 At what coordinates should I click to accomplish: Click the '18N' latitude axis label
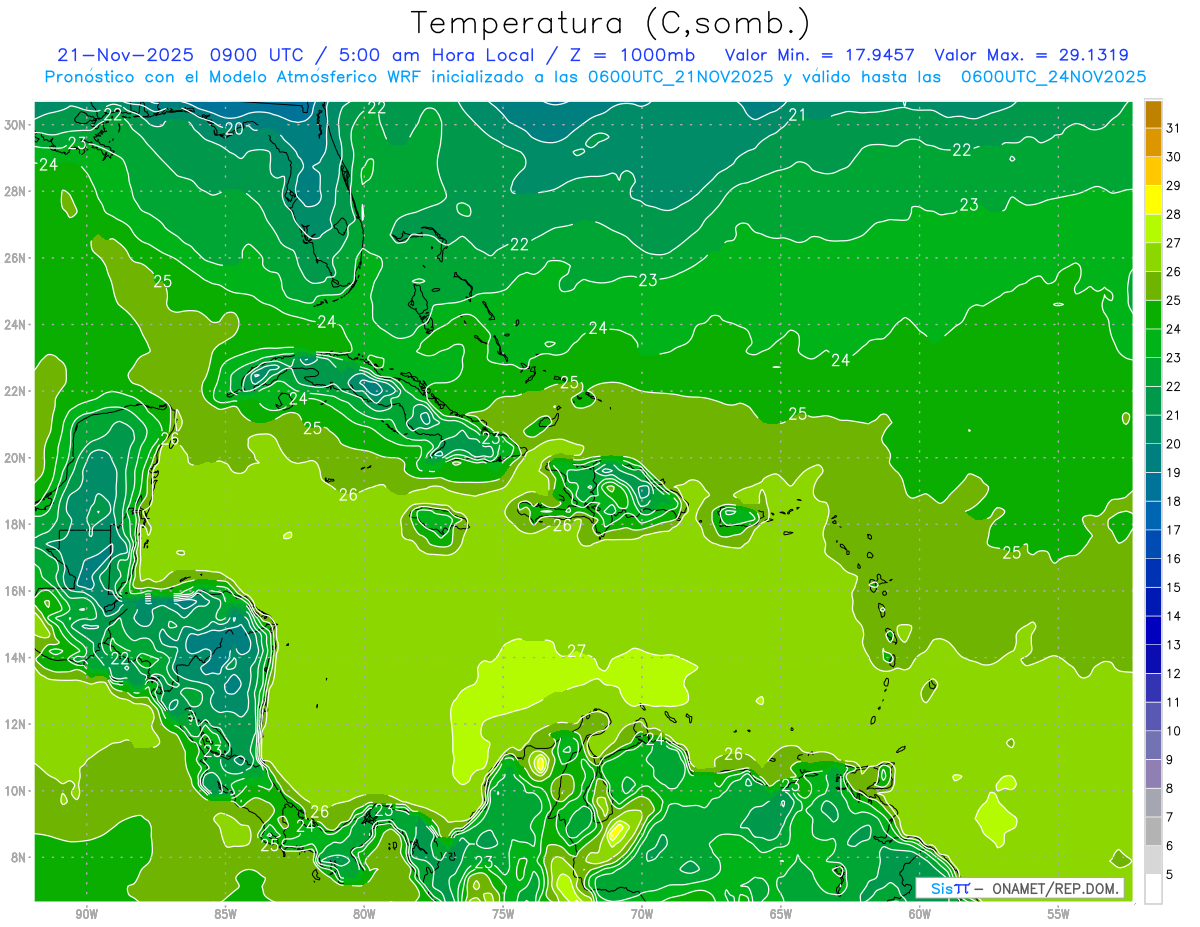pos(15,525)
